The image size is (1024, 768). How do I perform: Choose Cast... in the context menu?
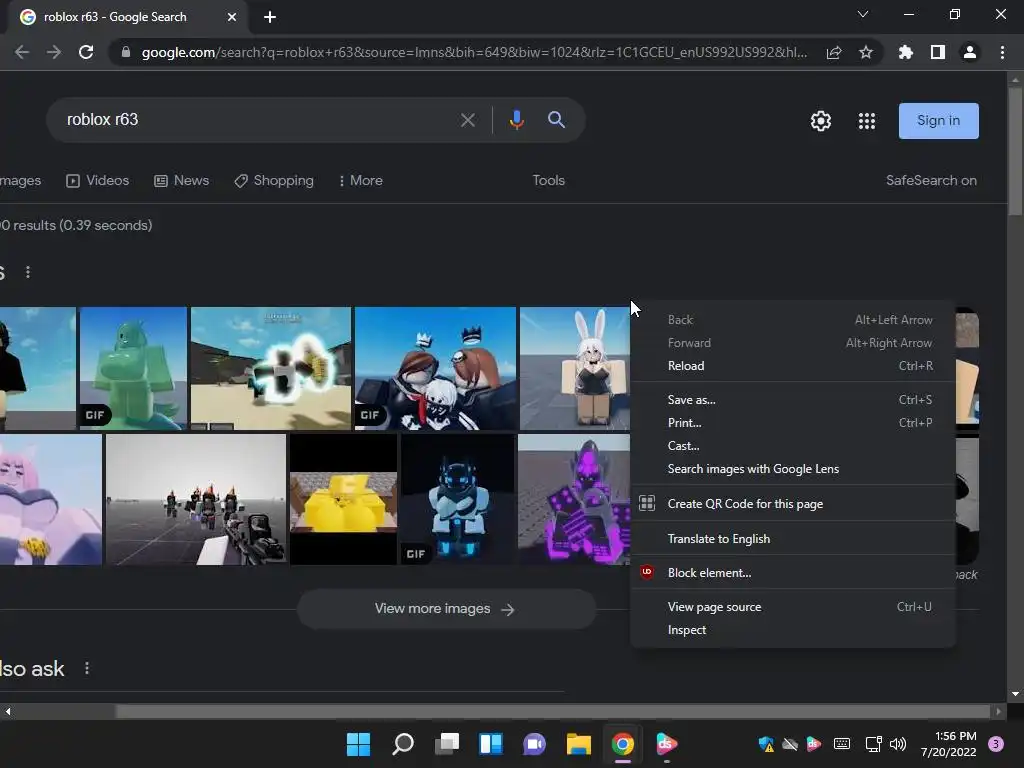point(793,446)
